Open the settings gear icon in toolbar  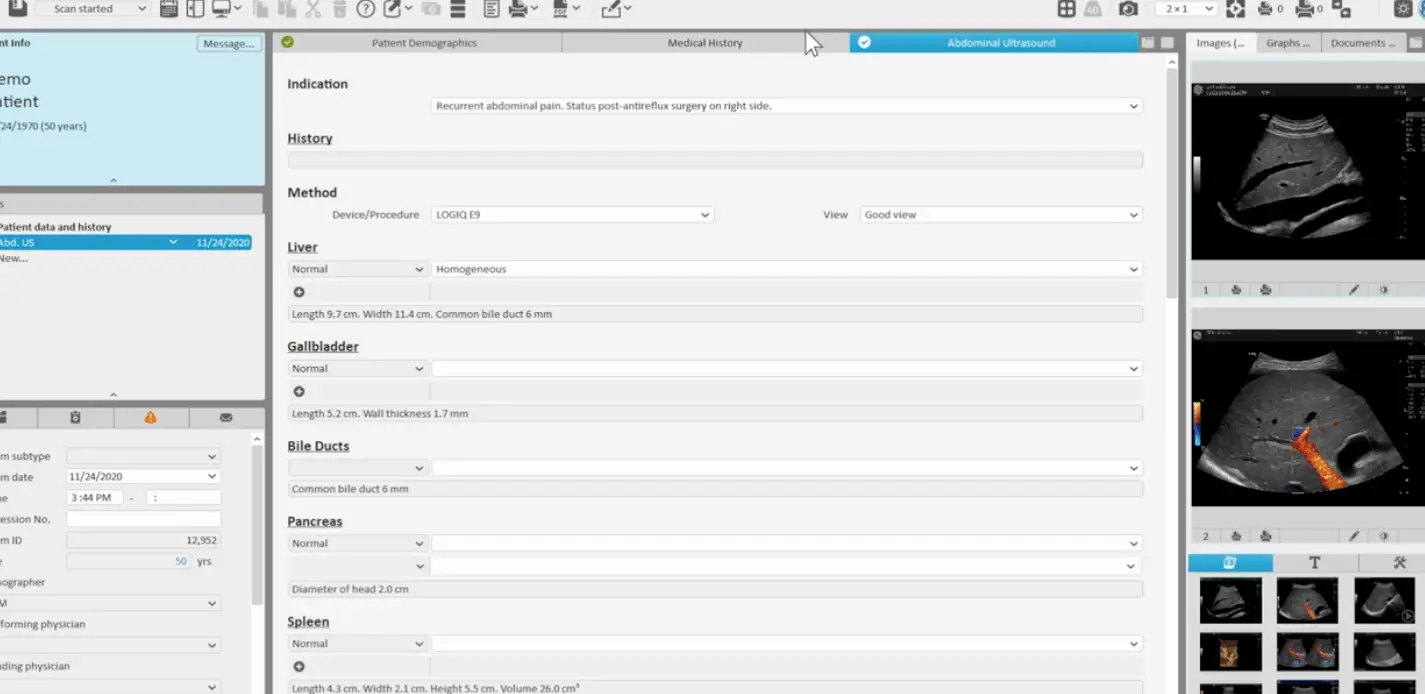point(1403,9)
